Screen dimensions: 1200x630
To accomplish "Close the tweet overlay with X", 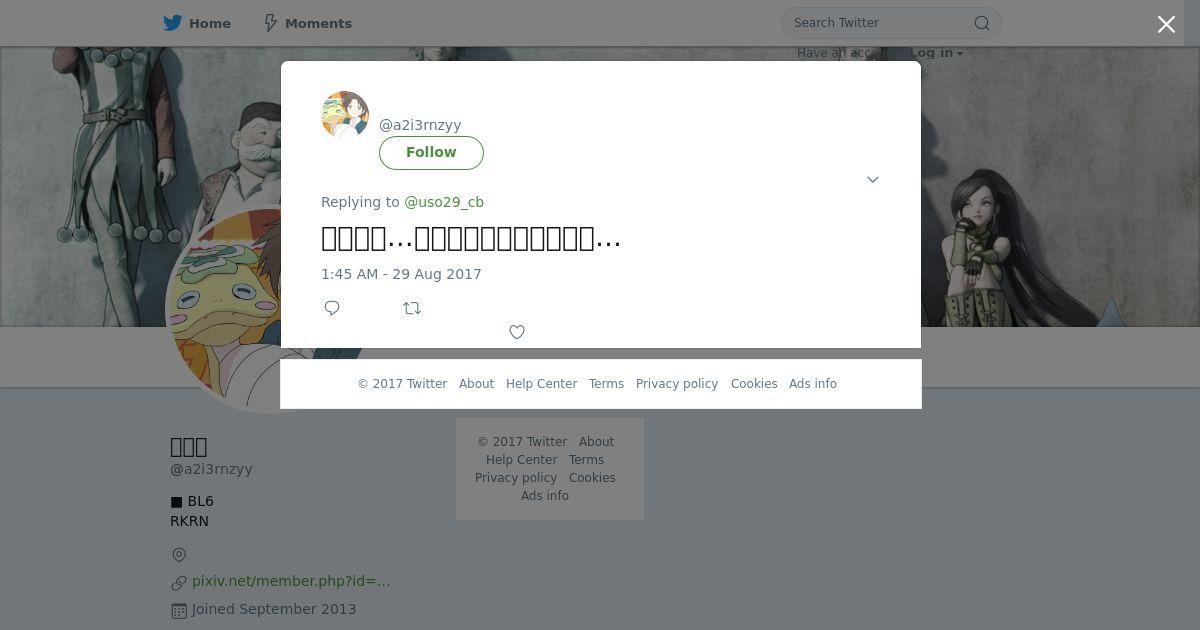I will [x=1166, y=24].
